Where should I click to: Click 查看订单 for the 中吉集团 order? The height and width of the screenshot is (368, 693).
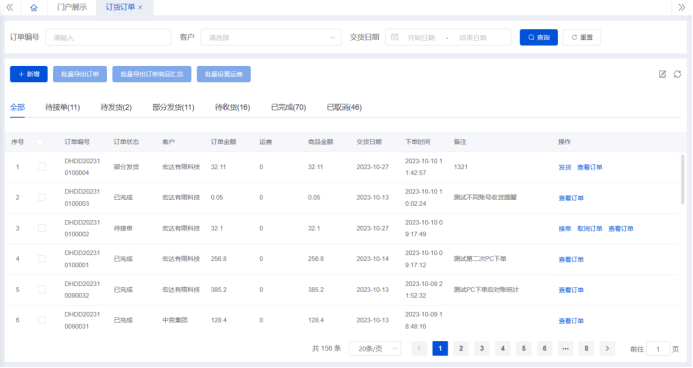(571, 321)
